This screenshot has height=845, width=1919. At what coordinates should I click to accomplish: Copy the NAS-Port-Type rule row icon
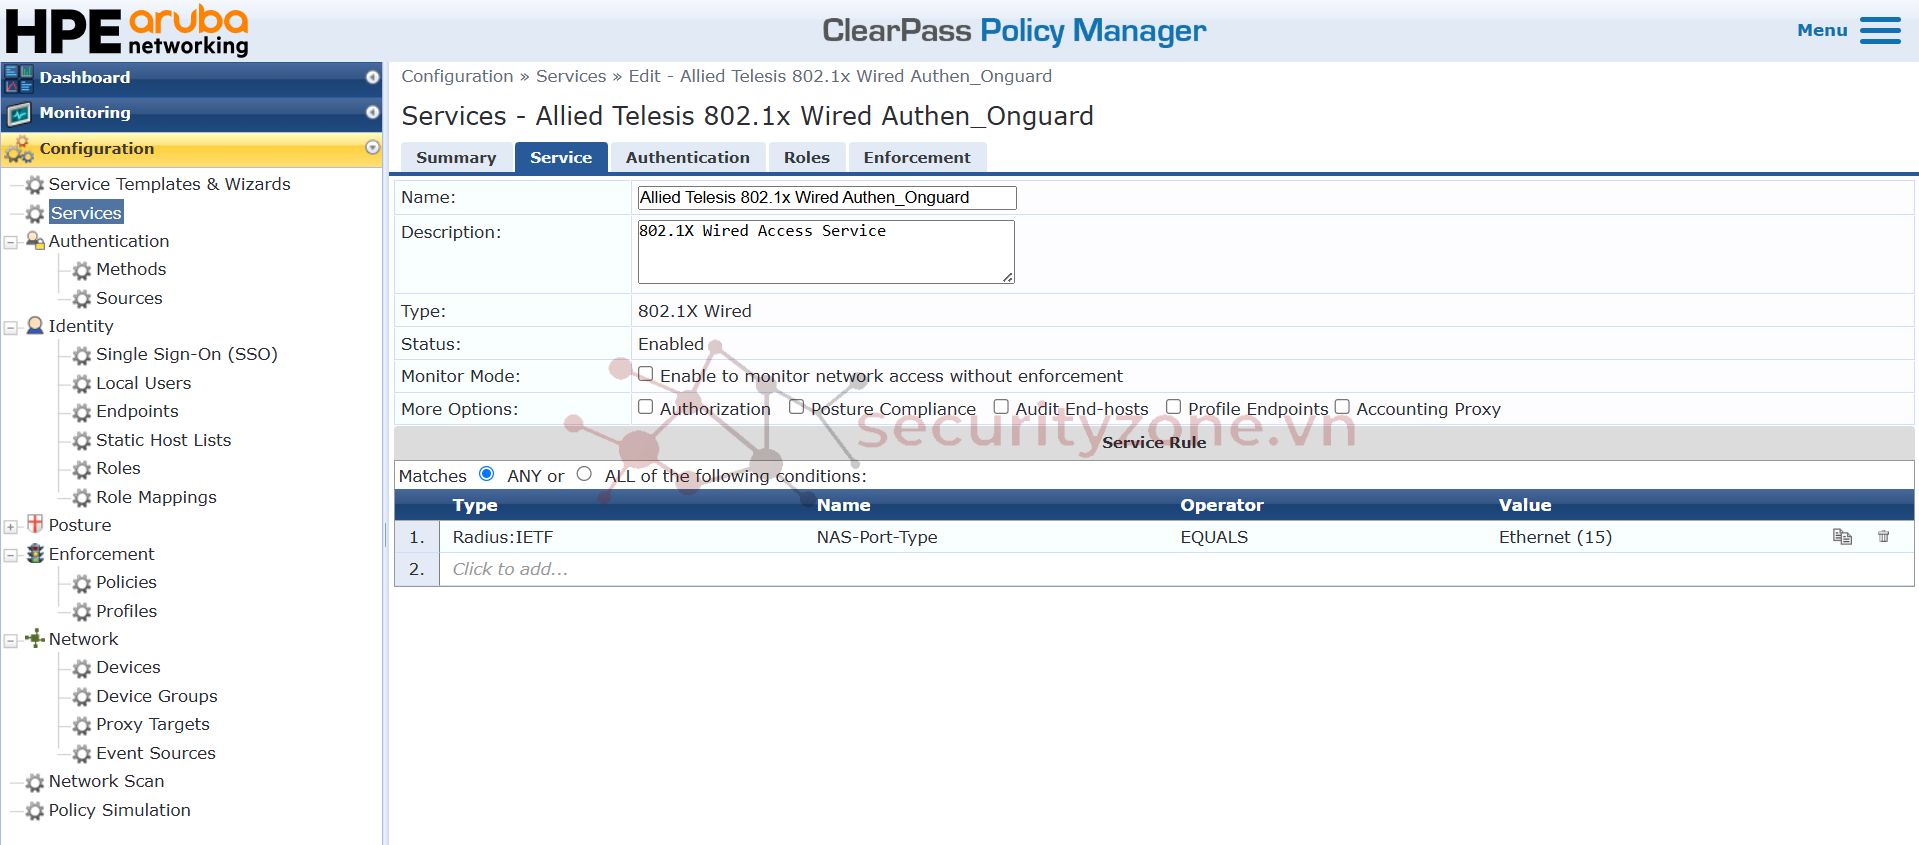[1842, 537]
